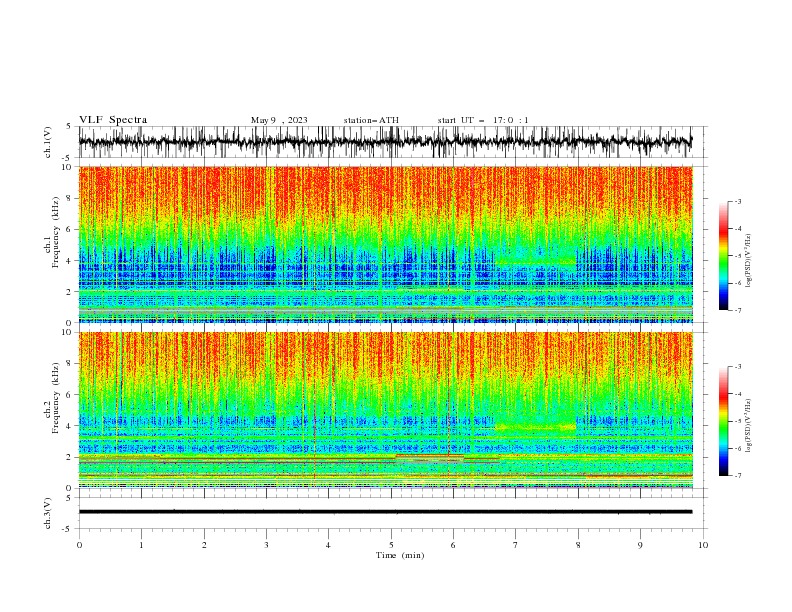Click the '-3' label on ch.1 color bar
This screenshot has width=792, height=612.
coord(737,201)
